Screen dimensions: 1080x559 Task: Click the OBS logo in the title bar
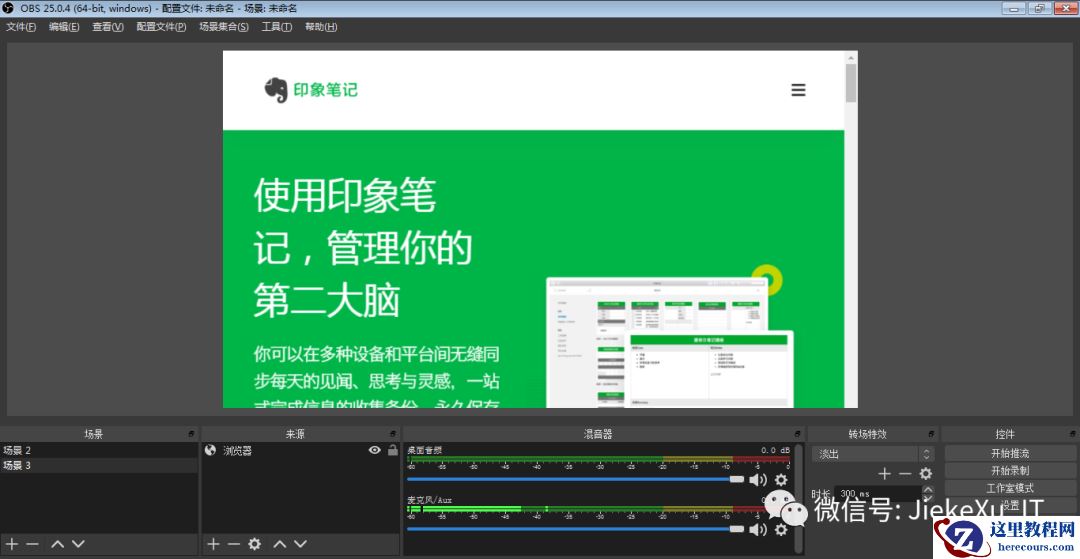click(8, 8)
